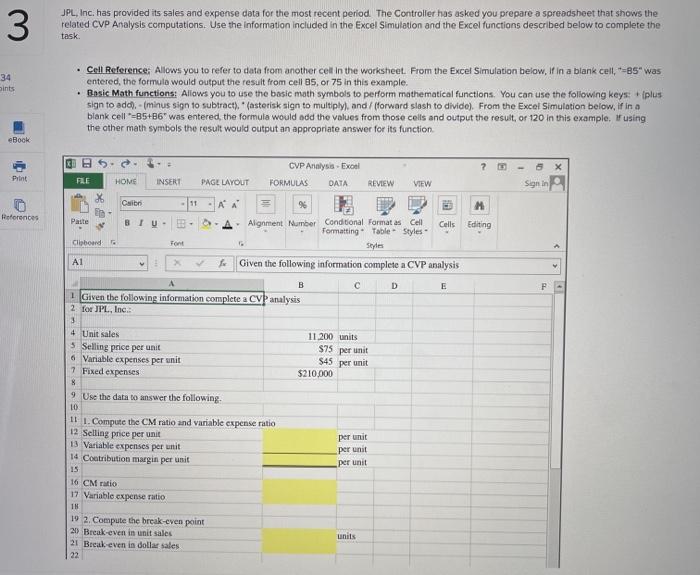Expand the Fill Color dropdown arrow
This screenshot has width=700, height=575.
[217, 224]
